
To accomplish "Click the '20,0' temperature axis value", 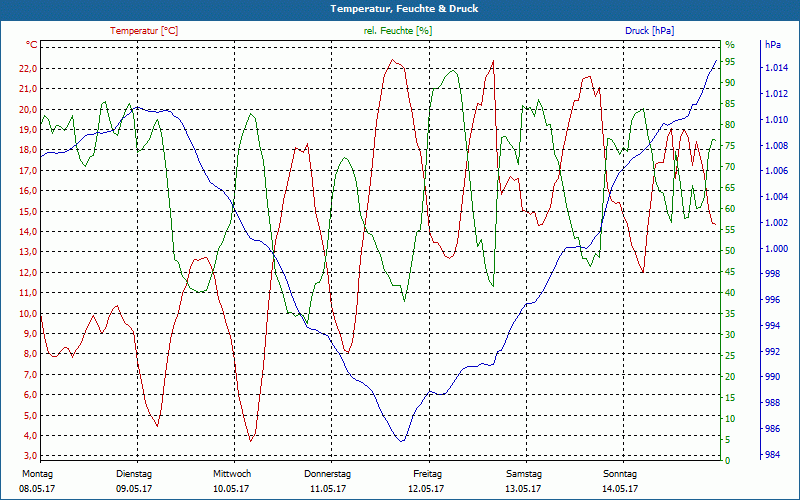I will 29,110.
